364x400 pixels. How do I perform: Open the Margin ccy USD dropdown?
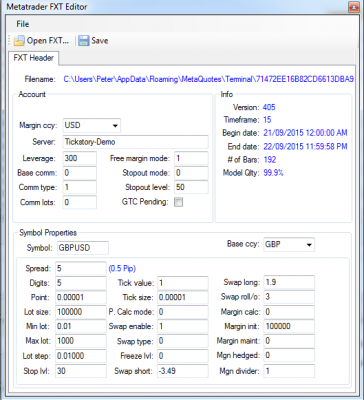click(92, 125)
